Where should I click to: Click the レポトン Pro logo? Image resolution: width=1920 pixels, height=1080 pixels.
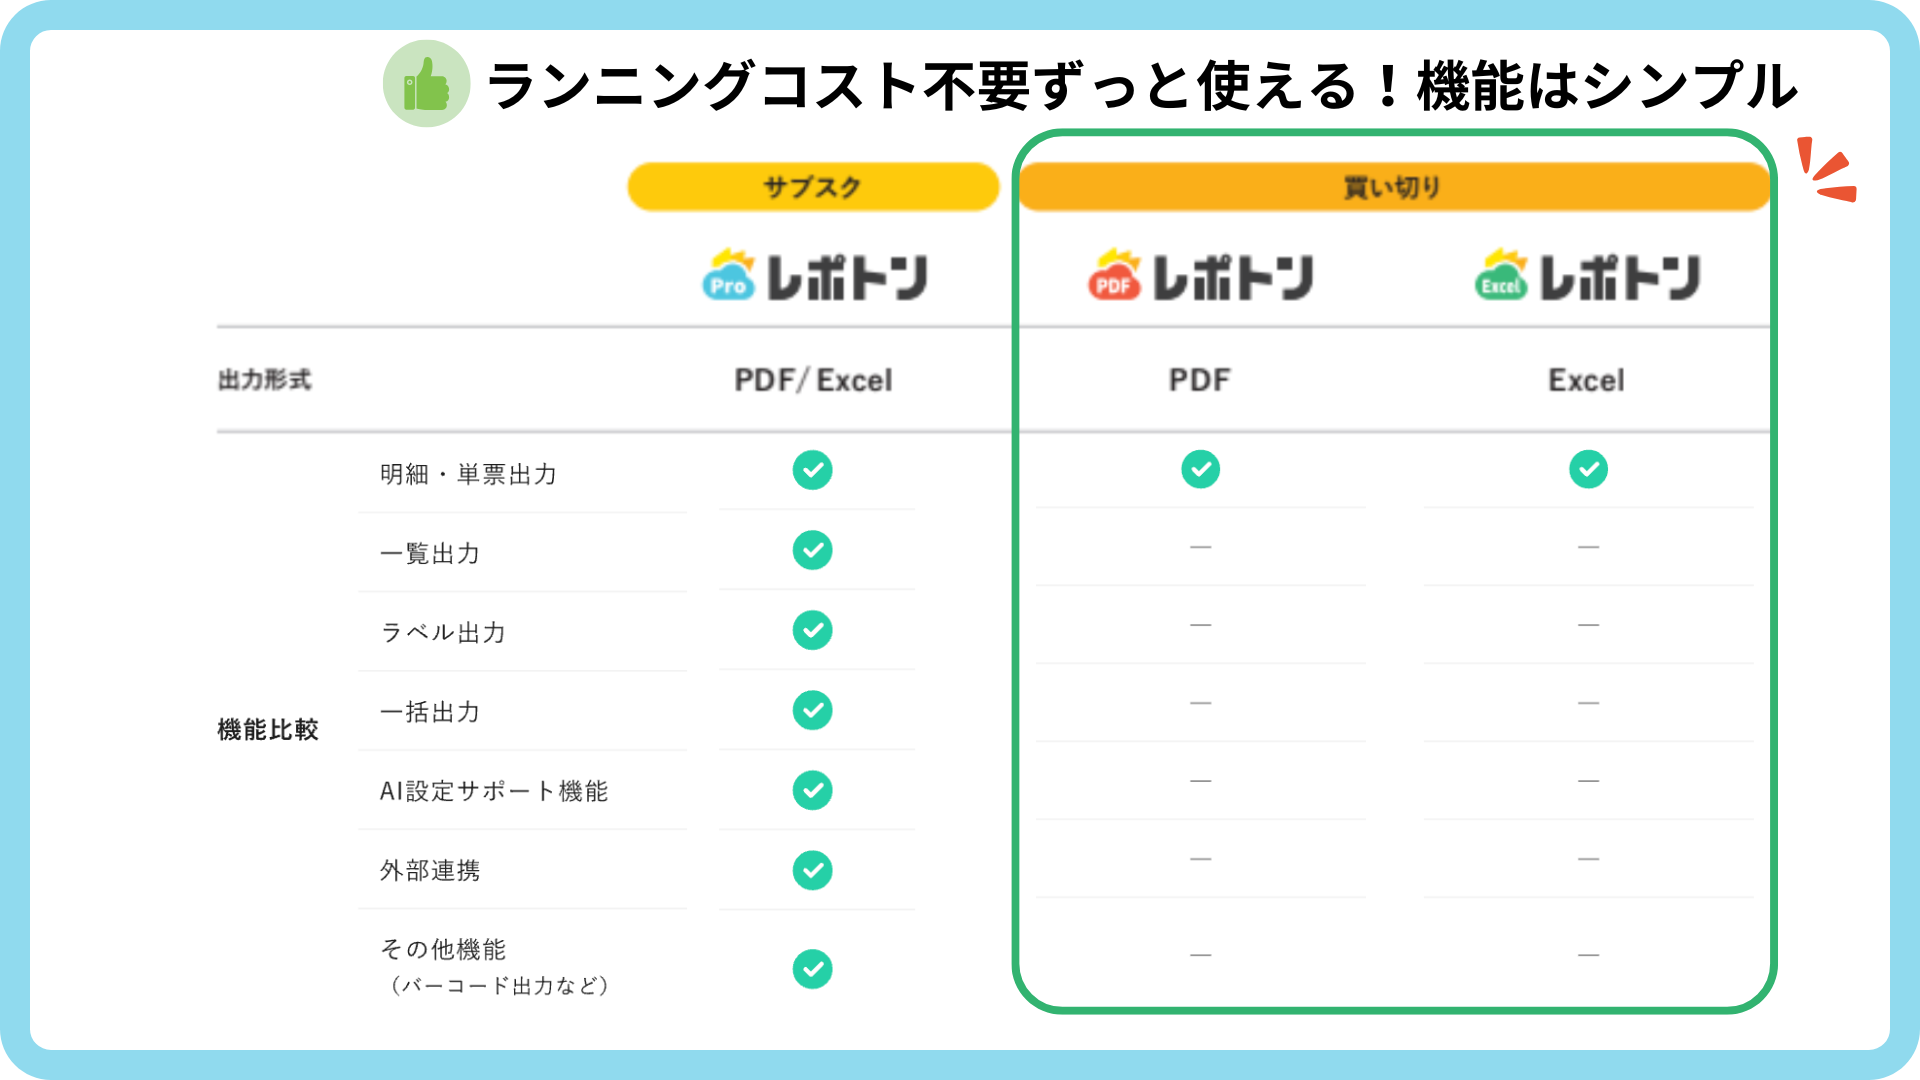pos(815,276)
